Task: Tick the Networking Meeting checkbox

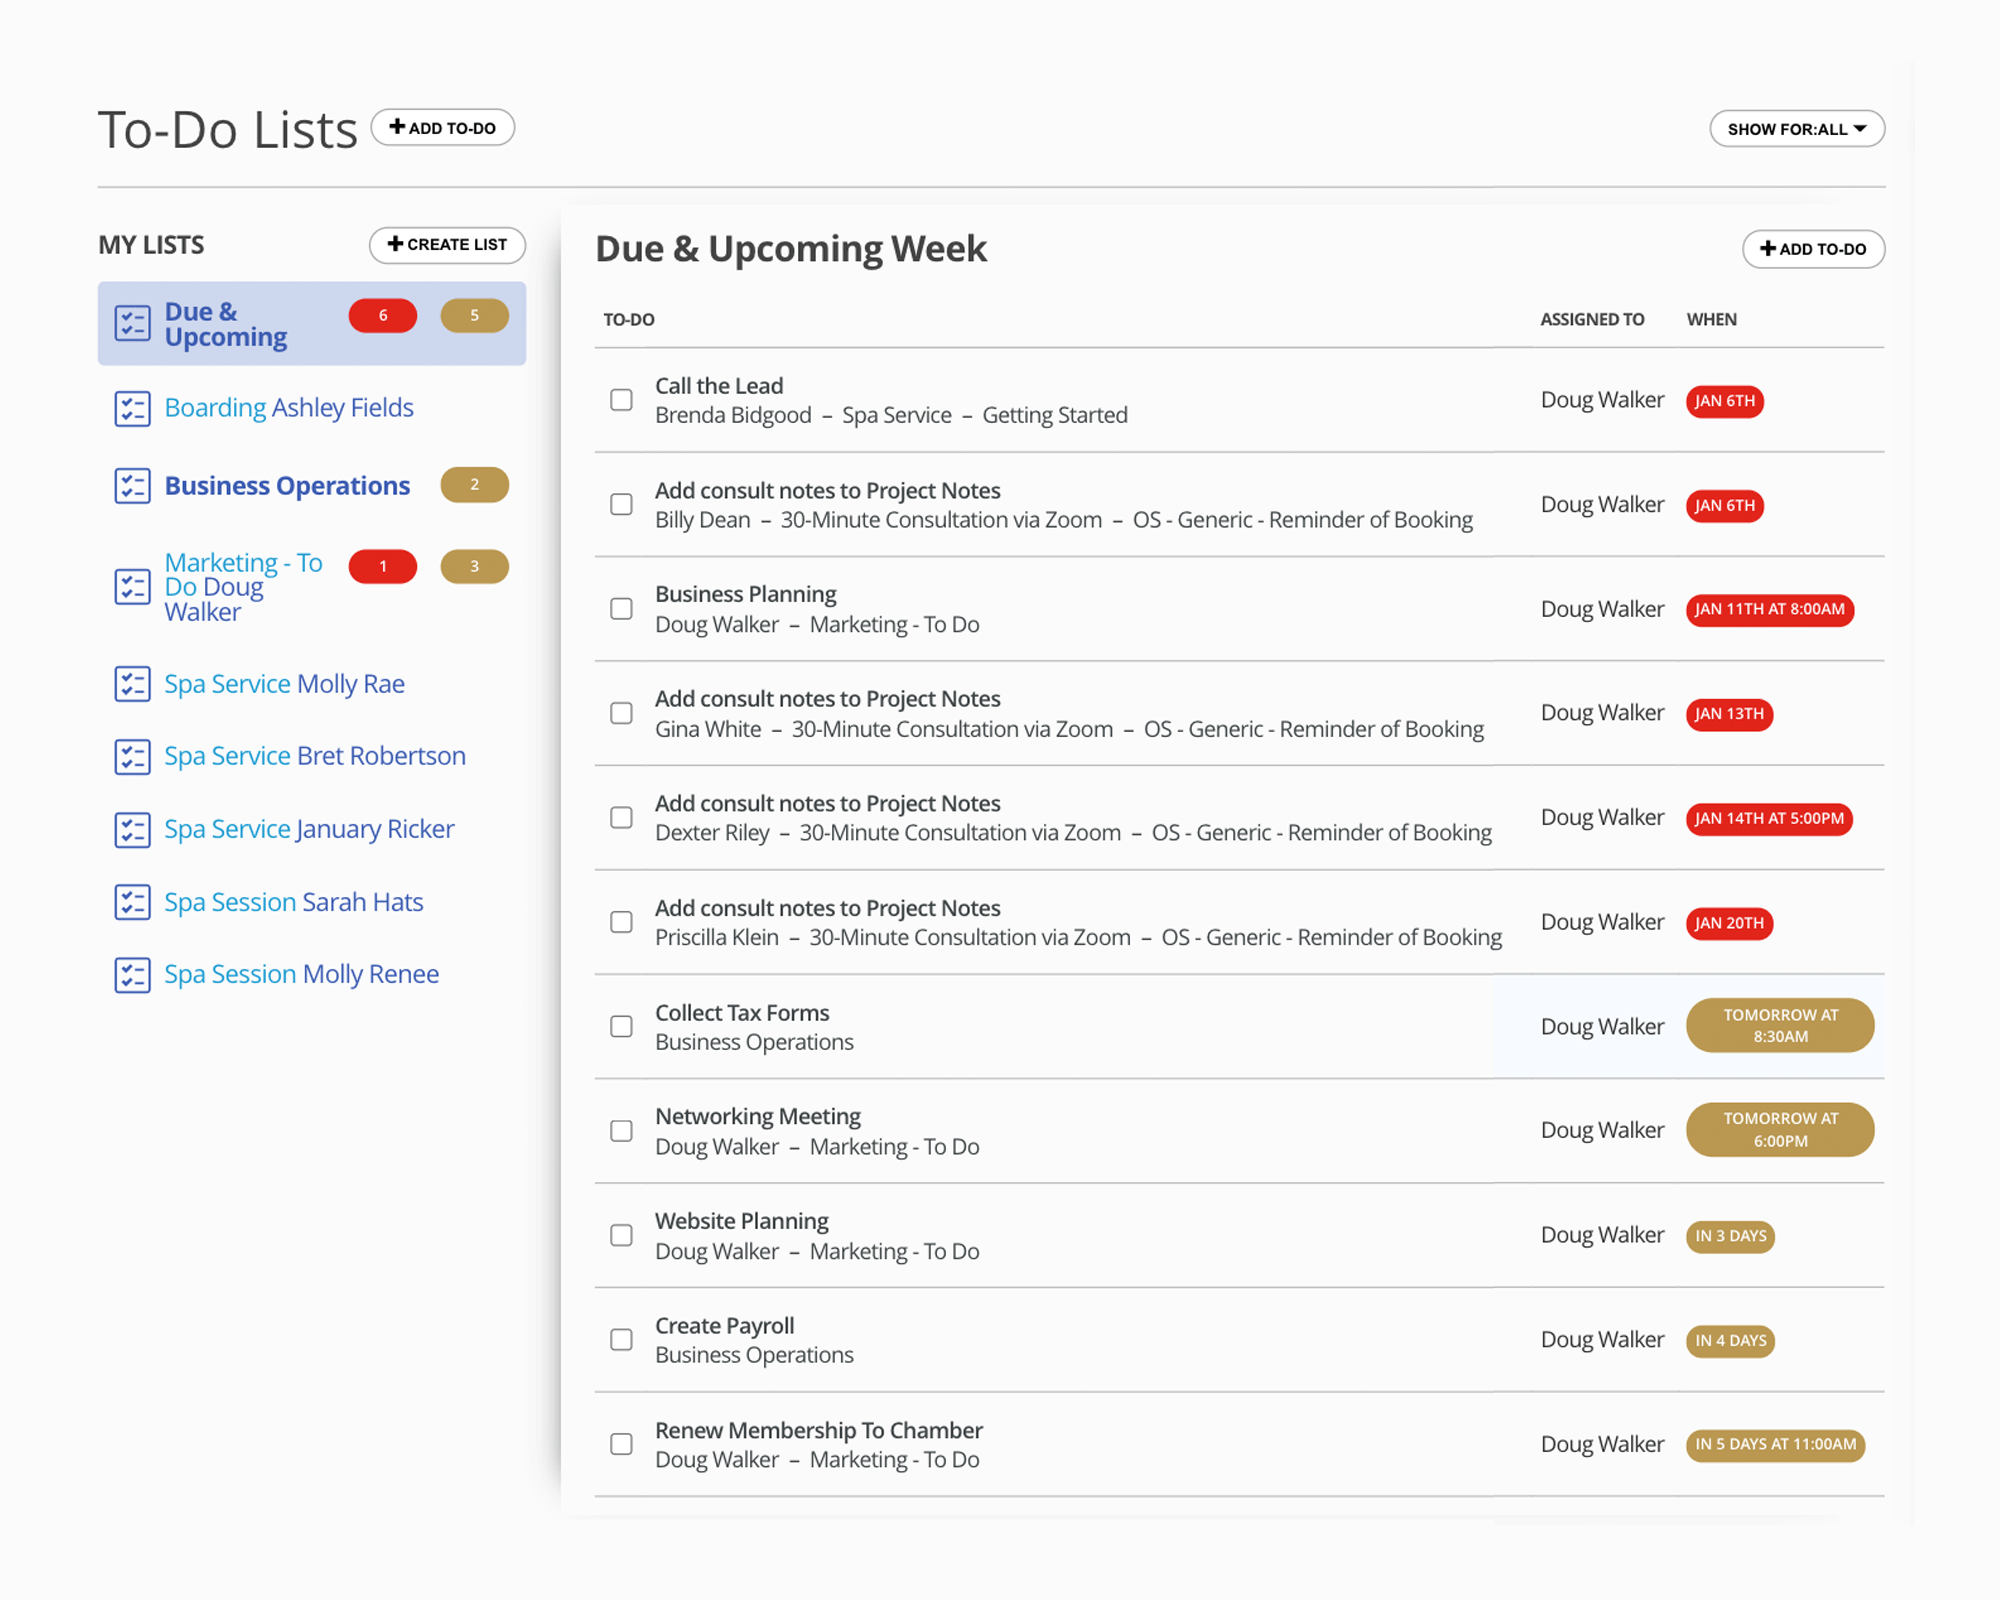Action: 621,1130
